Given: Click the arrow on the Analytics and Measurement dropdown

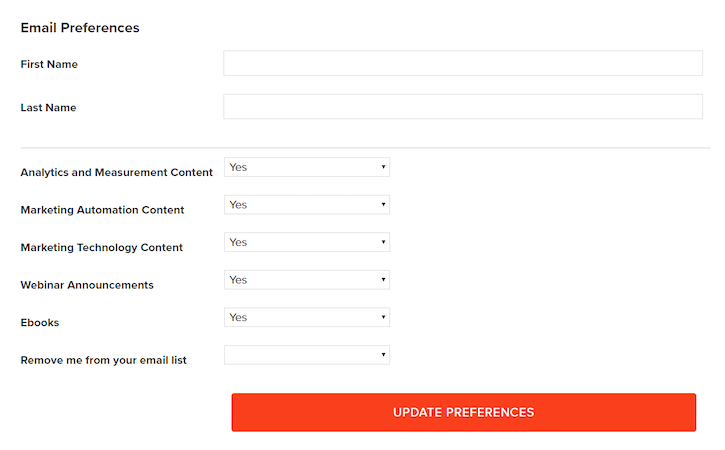Looking at the screenshot, I should coord(383,168).
